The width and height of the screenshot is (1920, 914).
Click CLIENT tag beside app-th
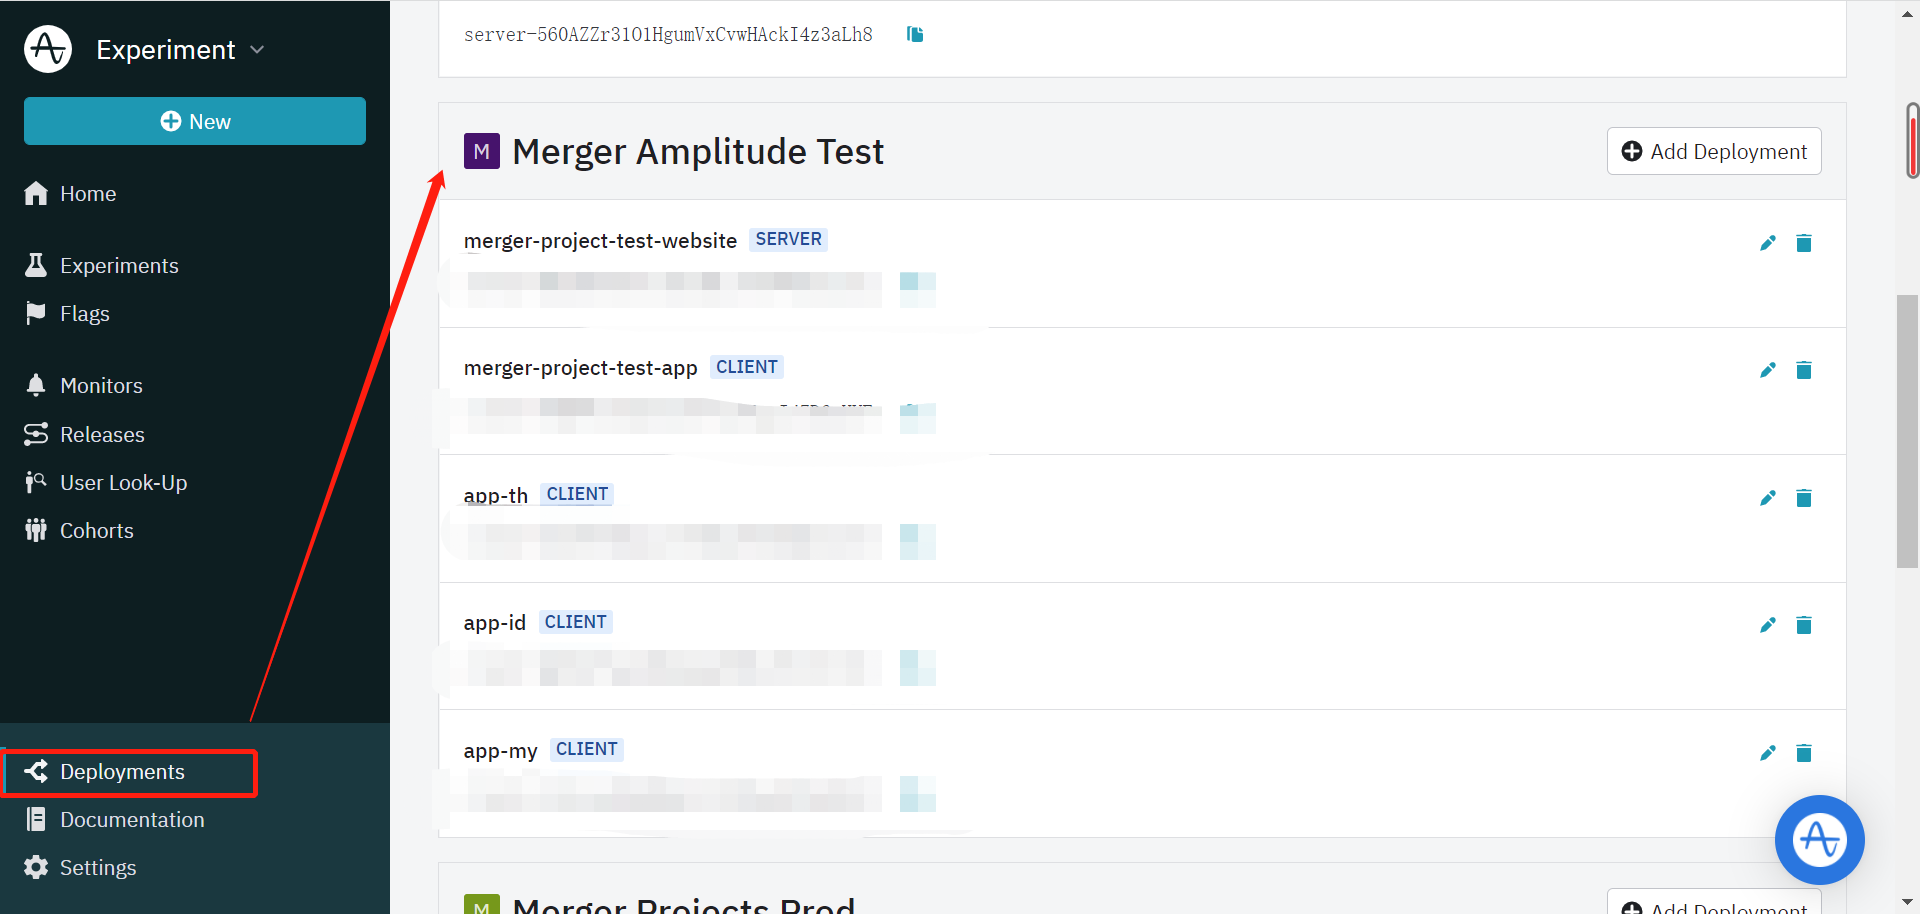coord(577,494)
